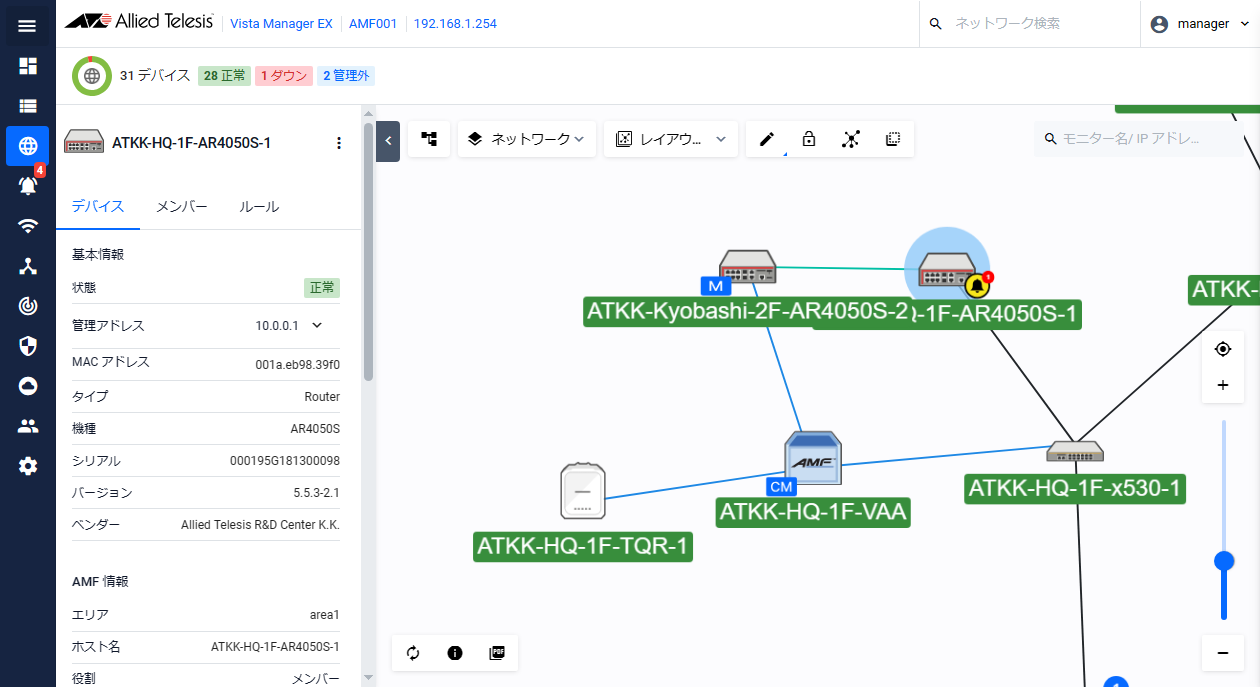Screen dimensions: 1260x687
Task: Click the tree topology view icon
Action: [429, 139]
